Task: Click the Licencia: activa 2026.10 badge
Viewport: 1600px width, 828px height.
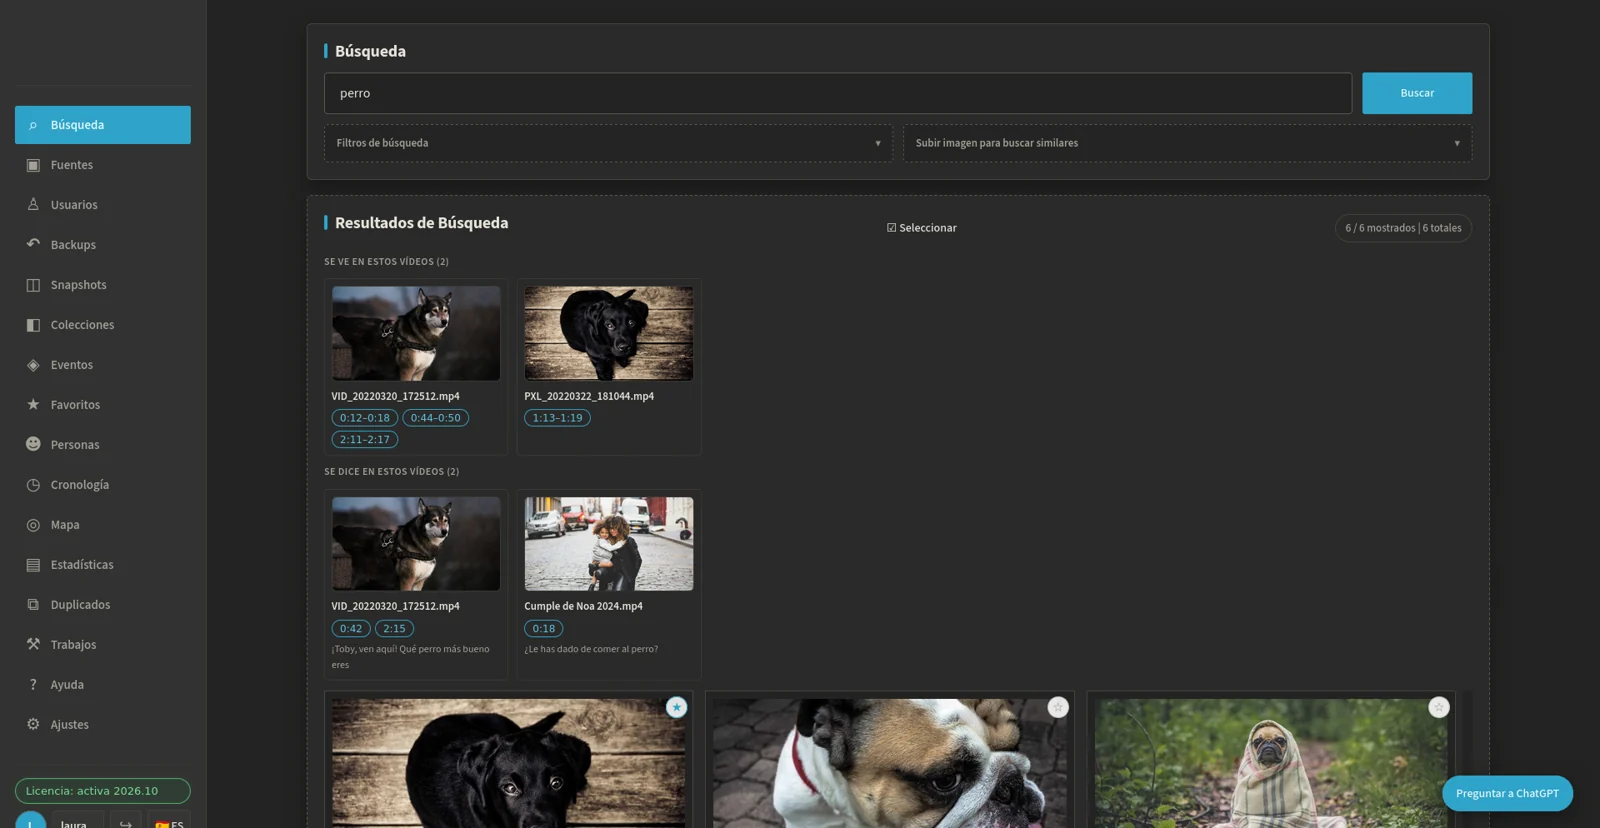Action: click(x=102, y=791)
